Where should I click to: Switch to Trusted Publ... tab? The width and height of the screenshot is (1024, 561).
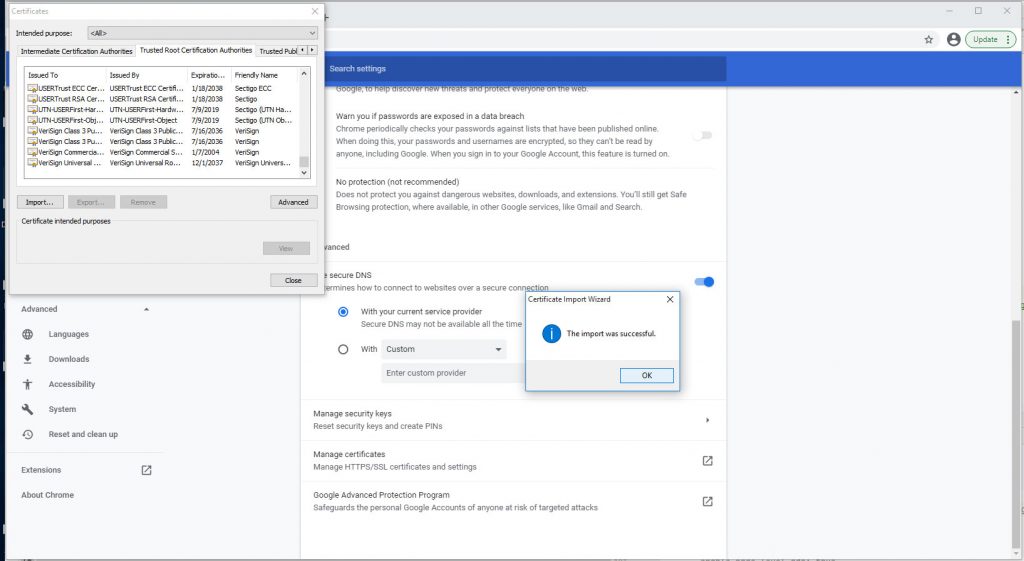tap(278, 51)
